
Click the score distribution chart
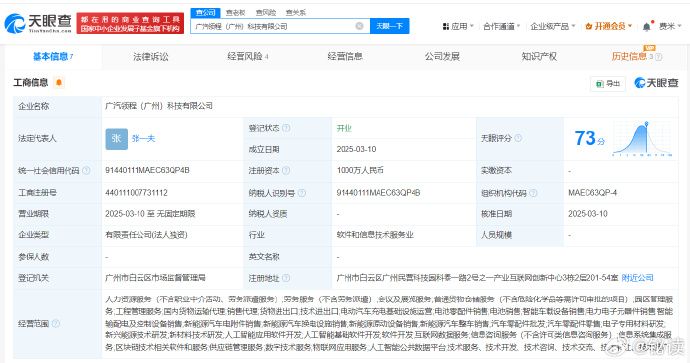[x=642, y=139]
